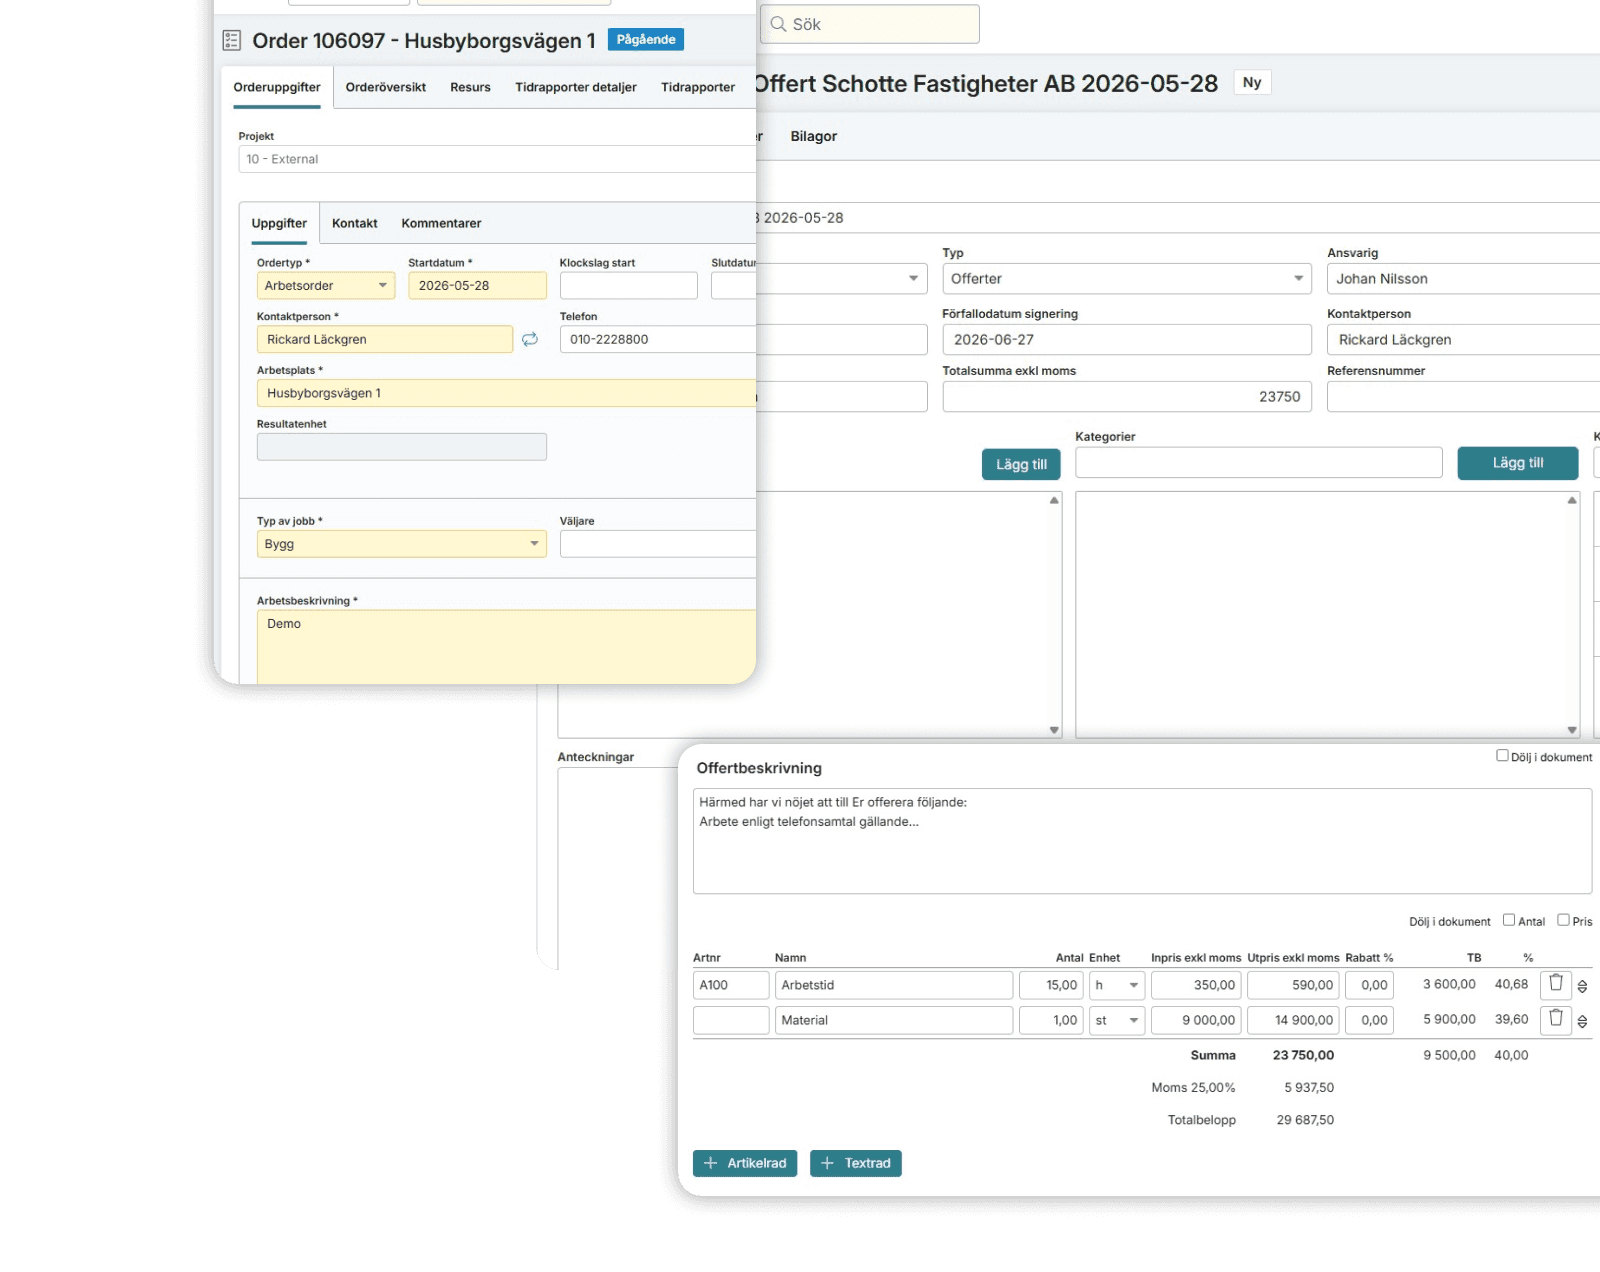Click the Telefon field 010-2228800

[658, 340]
